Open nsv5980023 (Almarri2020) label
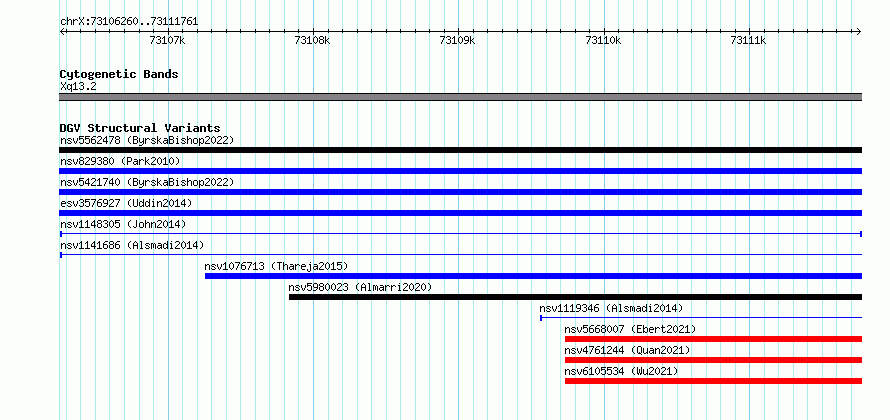This screenshot has width=890, height=420. click(x=360, y=287)
